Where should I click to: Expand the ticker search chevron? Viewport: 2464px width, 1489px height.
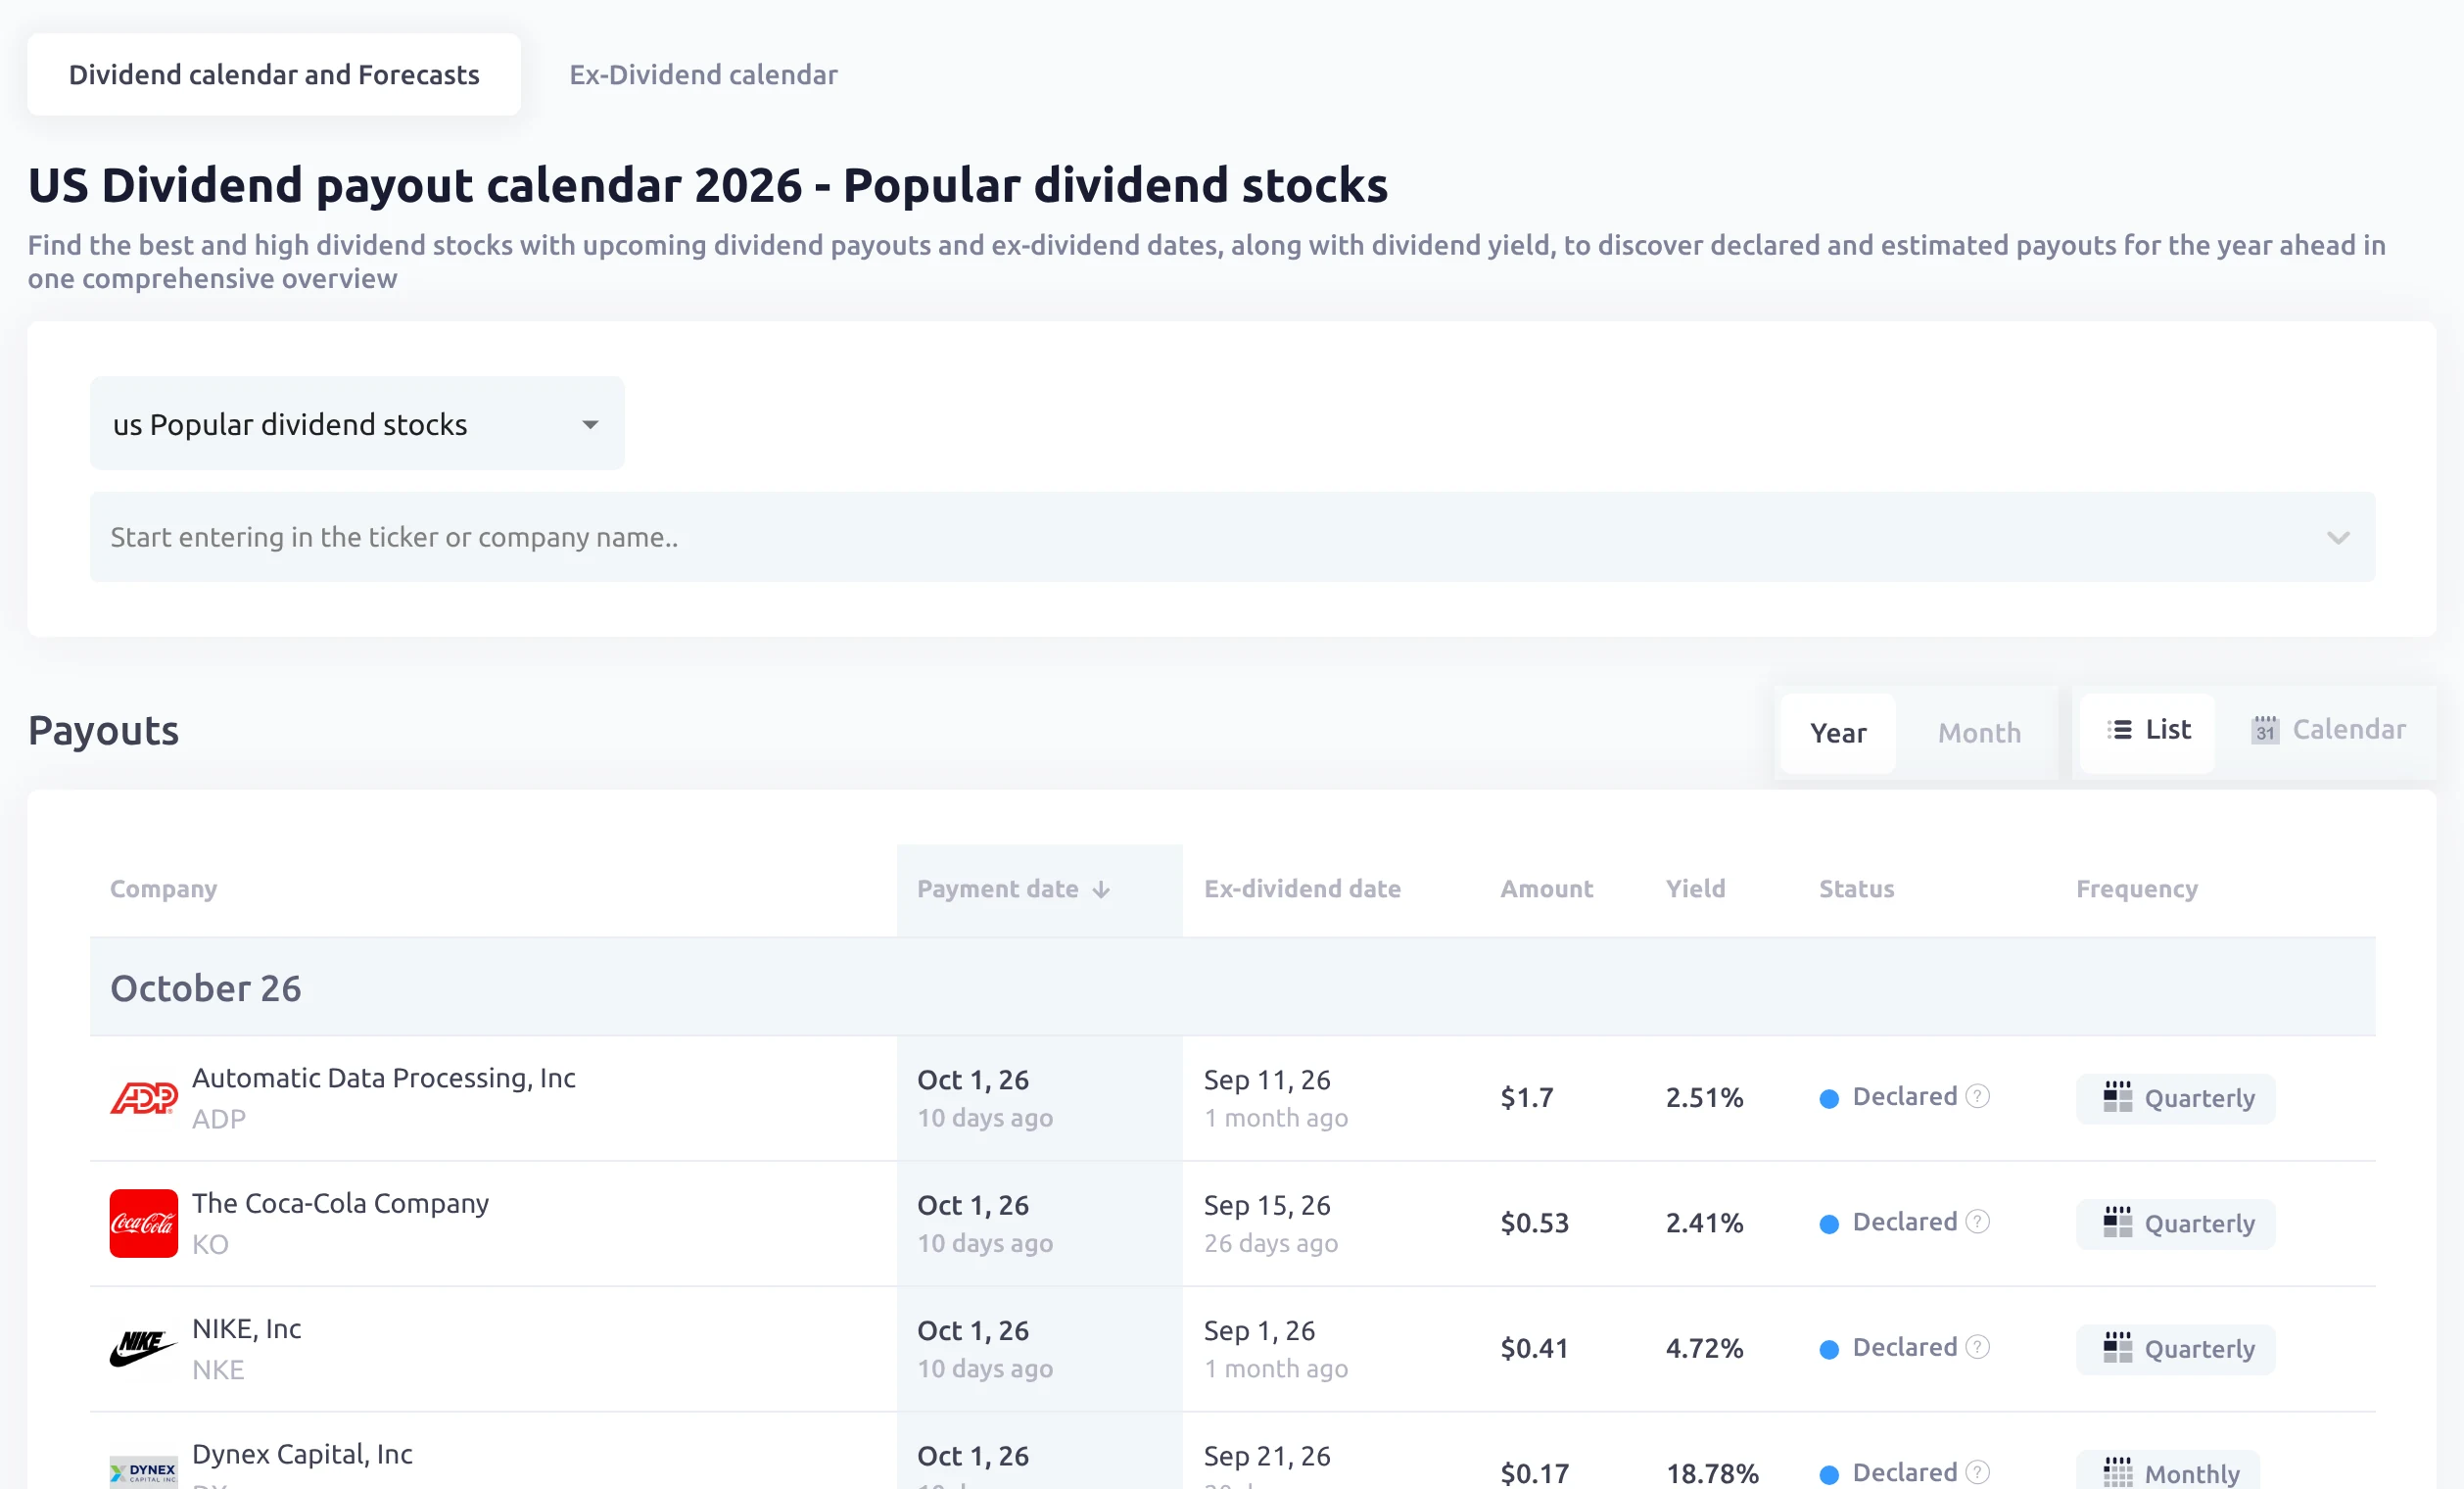[x=2338, y=538]
